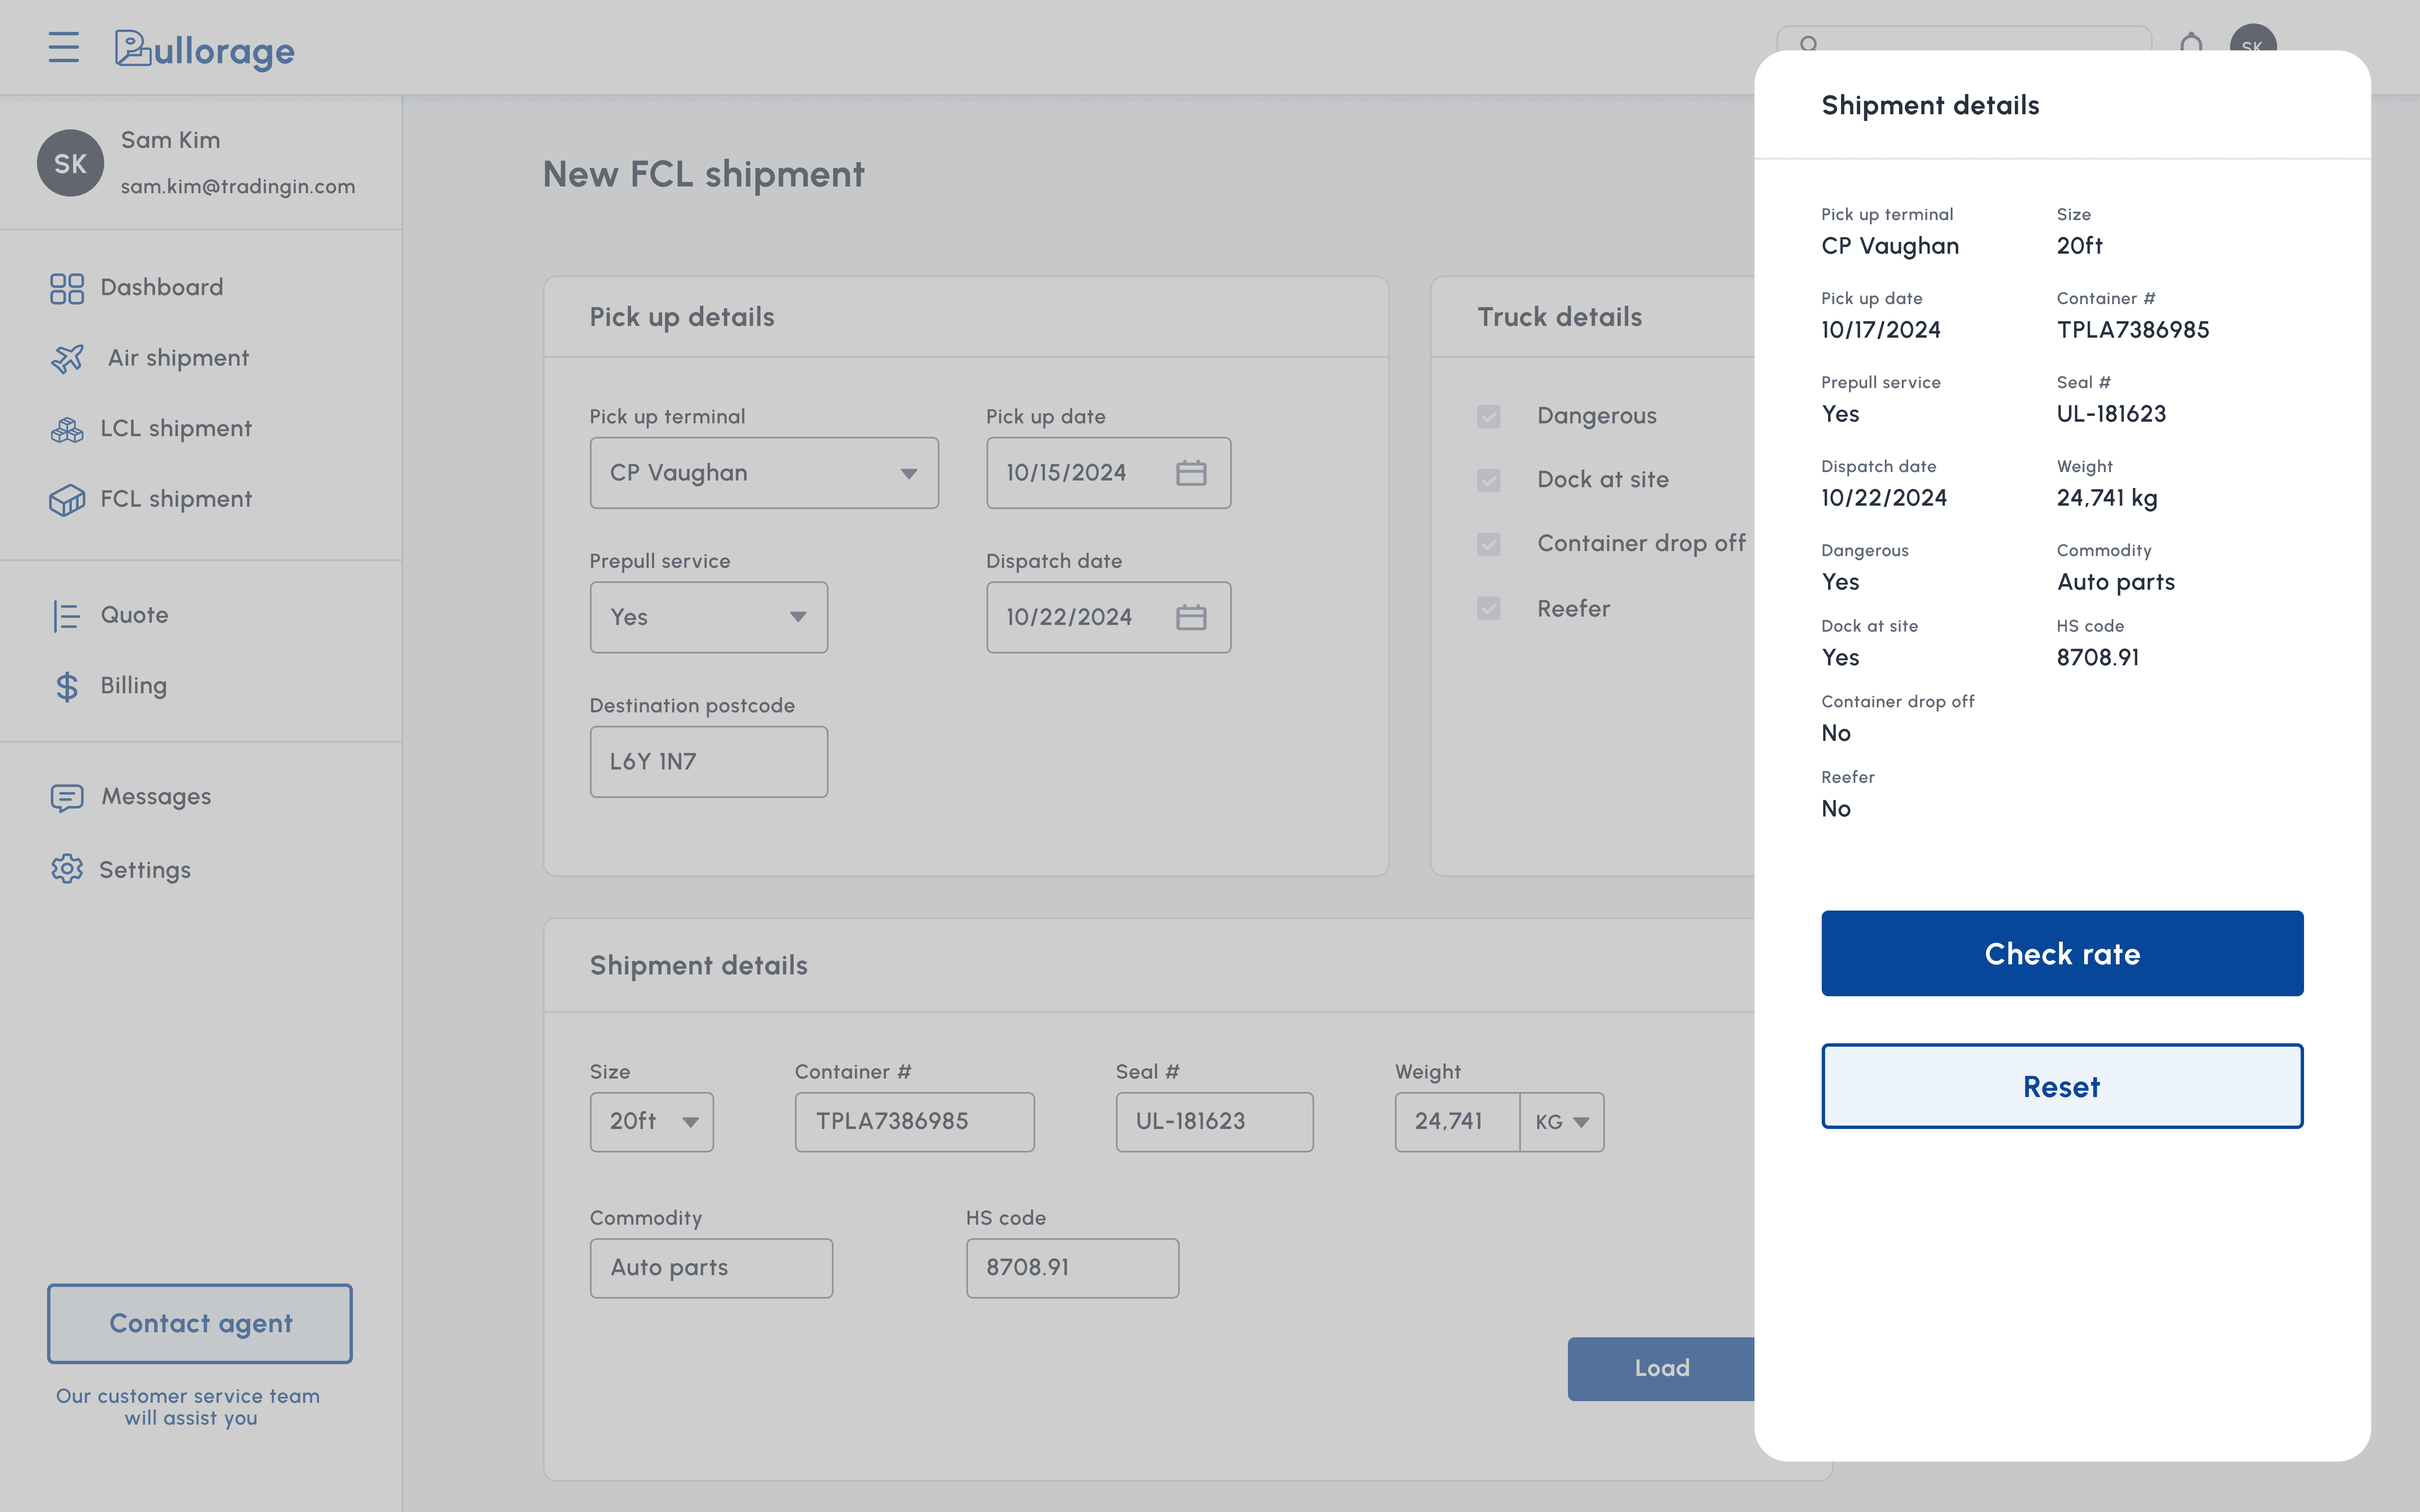Open Messages in the sidebar
This screenshot has width=2420, height=1512.
coord(156,797)
